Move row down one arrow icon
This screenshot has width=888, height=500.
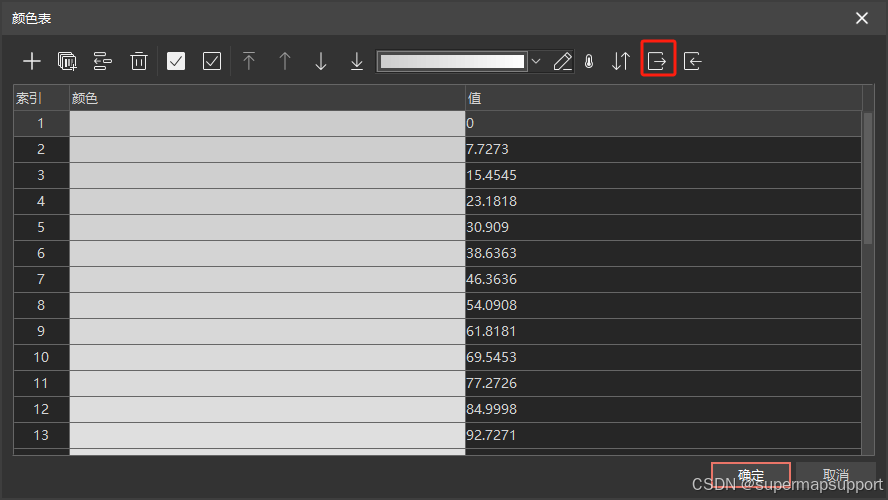[321, 61]
